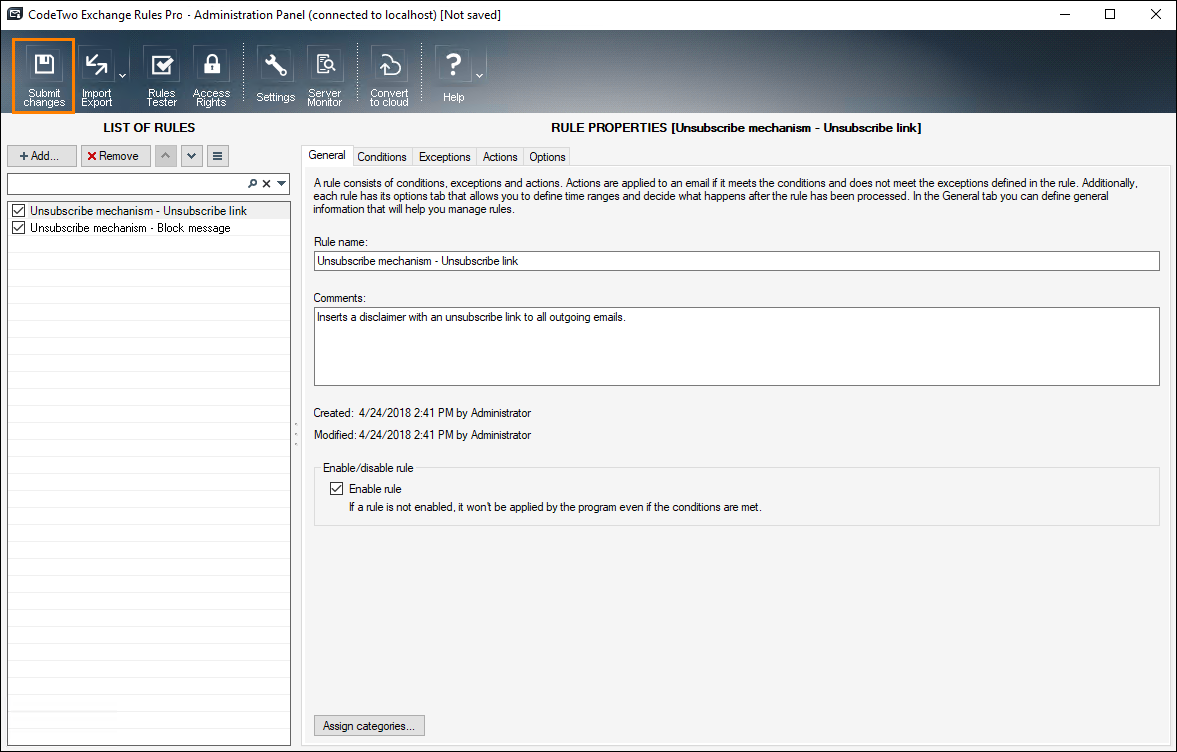Screen dimensions: 1177x752
Task: Switch to the Conditions tab
Action: point(382,157)
